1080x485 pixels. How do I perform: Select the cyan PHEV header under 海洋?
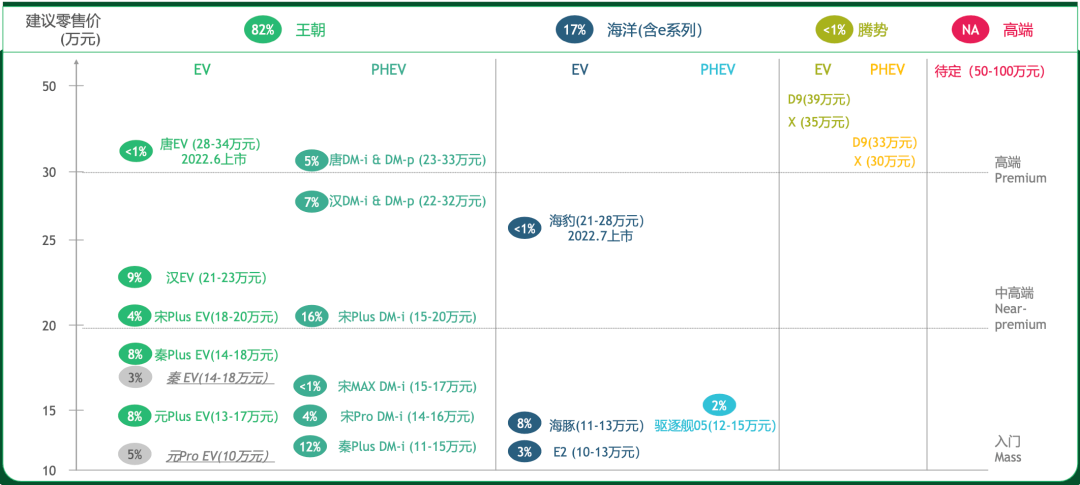click(718, 70)
